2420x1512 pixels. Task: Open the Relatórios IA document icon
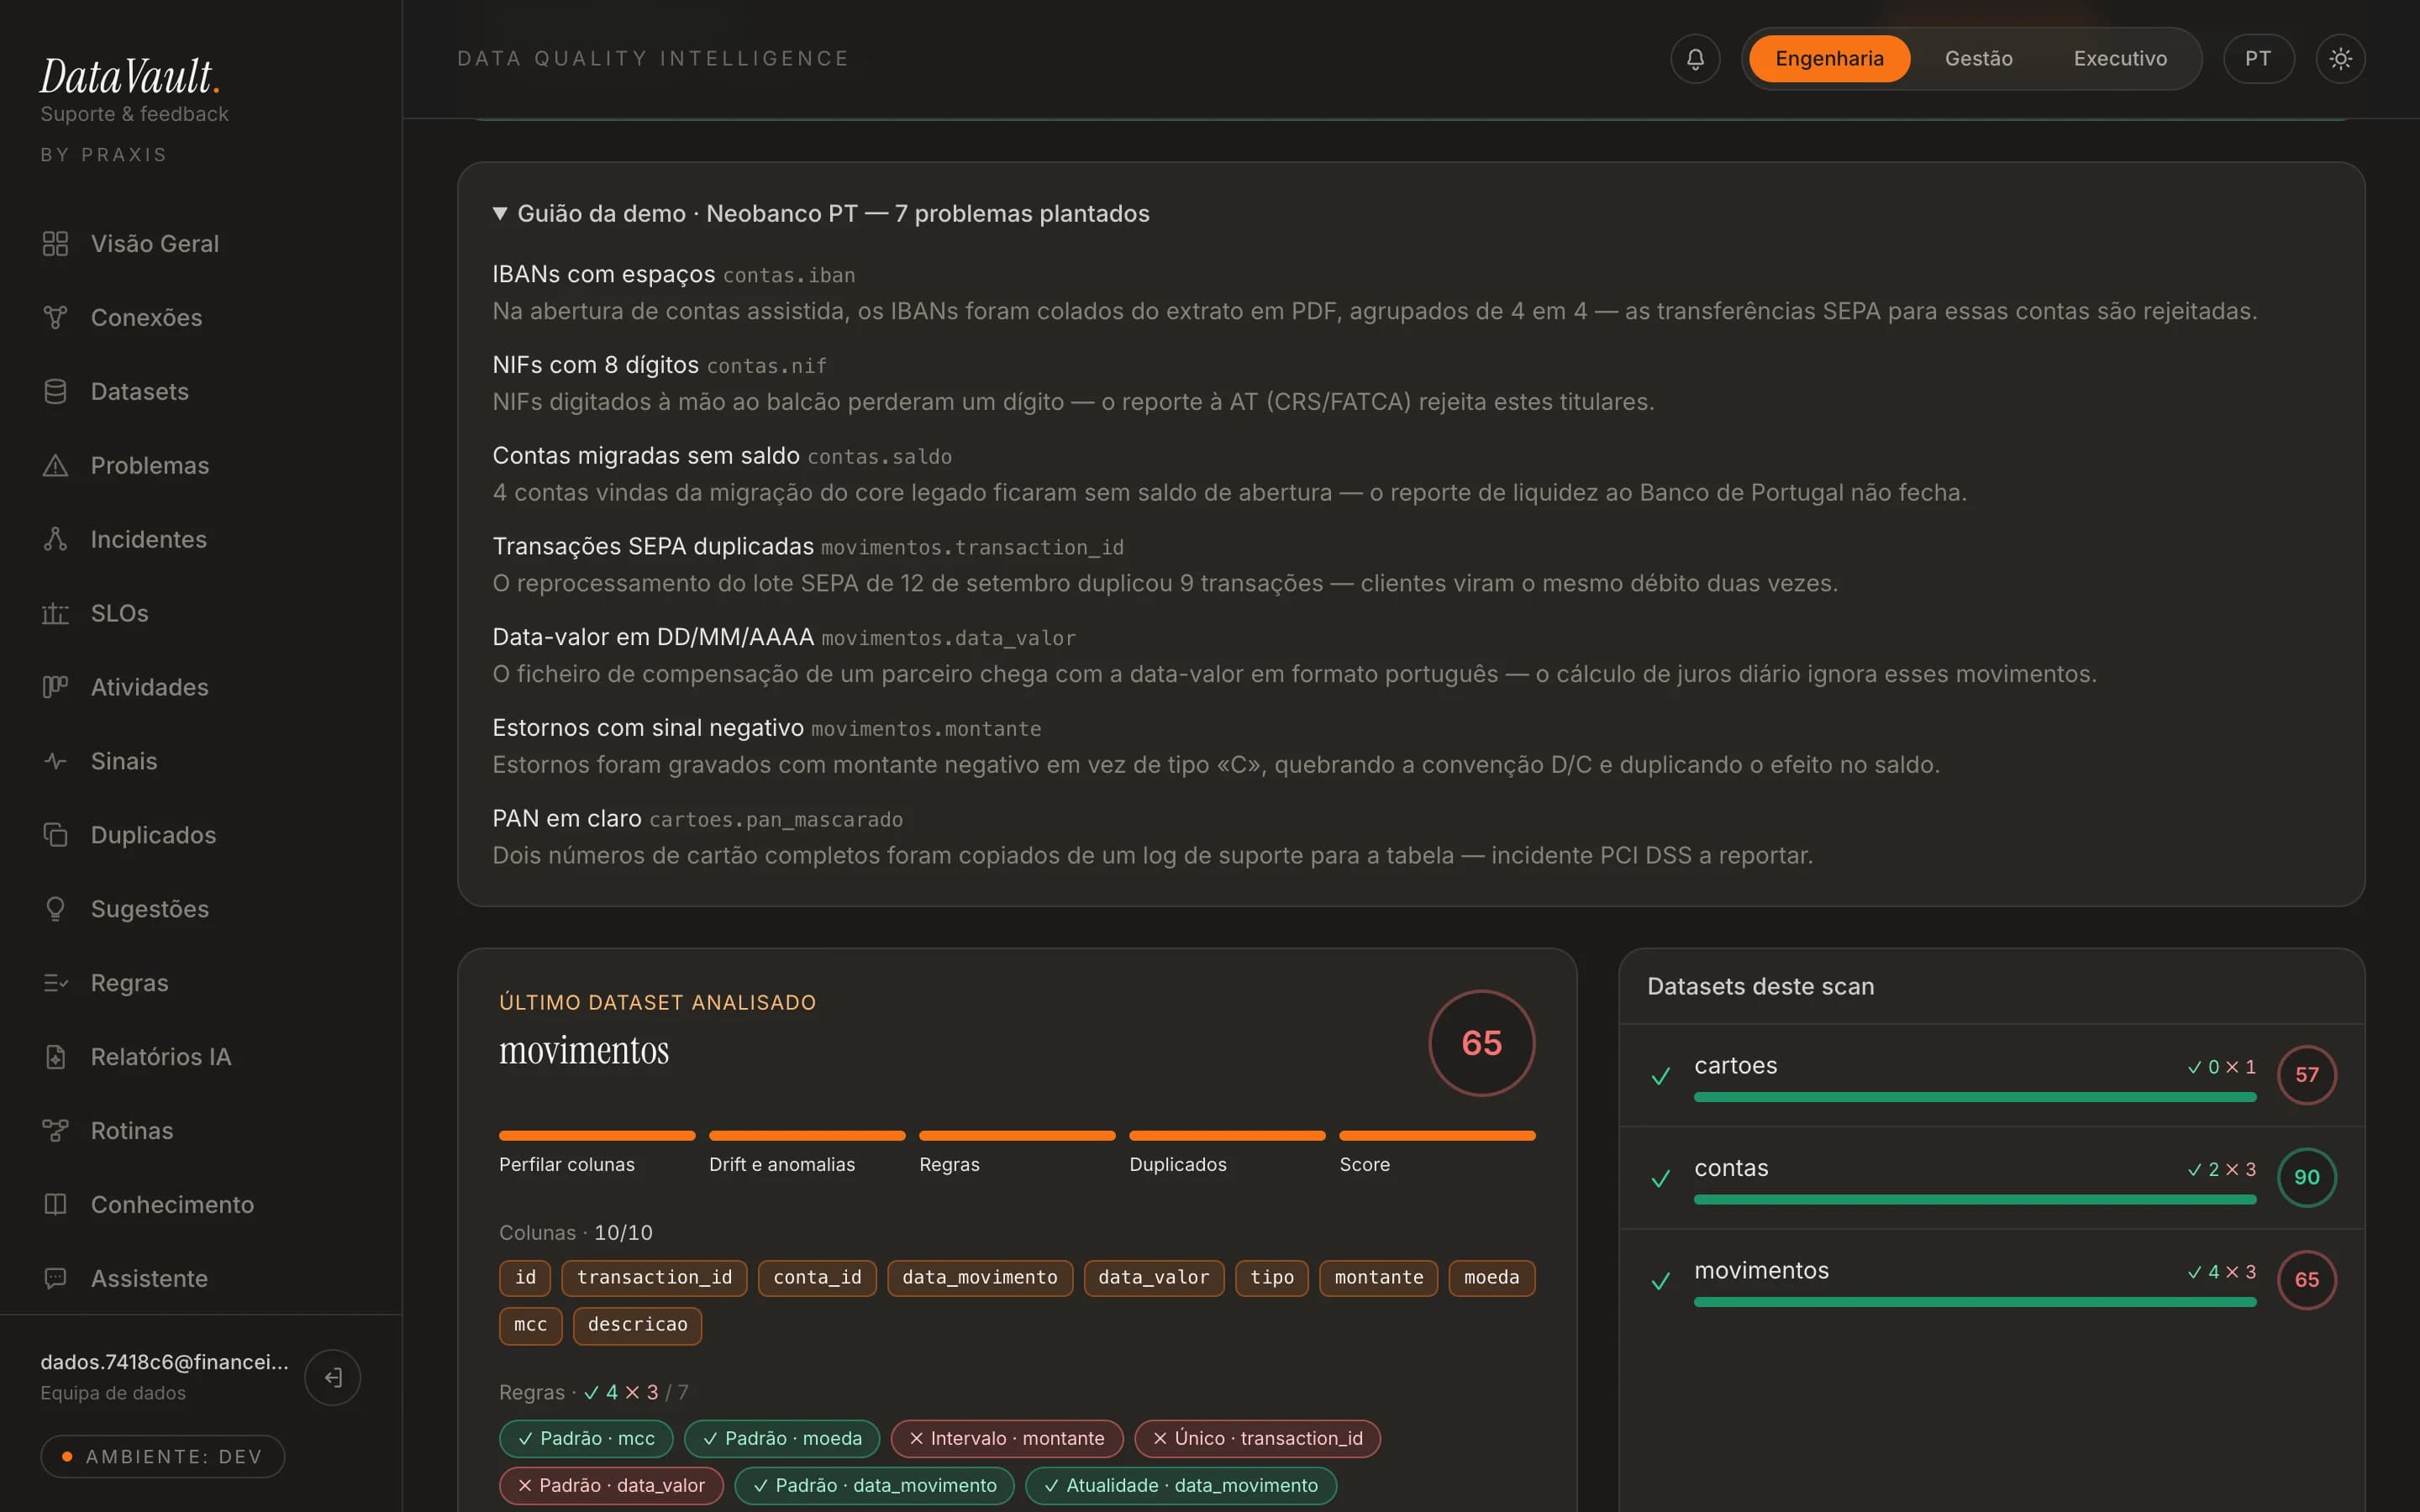pos(55,1057)
